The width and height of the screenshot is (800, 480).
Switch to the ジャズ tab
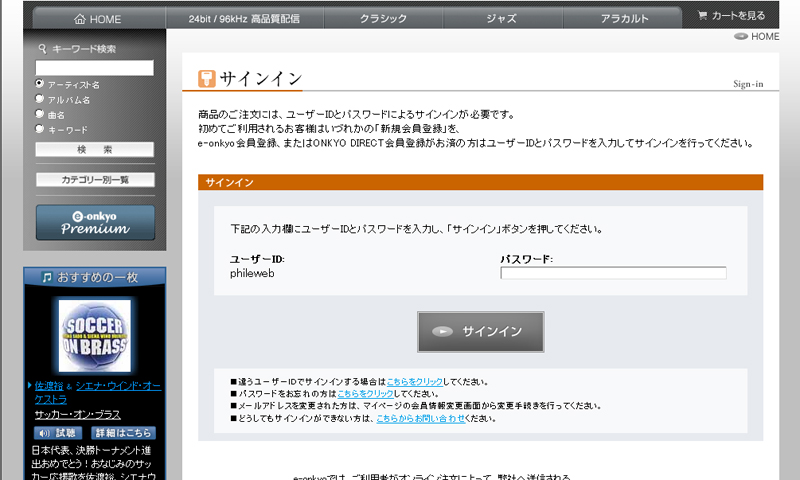503,19
